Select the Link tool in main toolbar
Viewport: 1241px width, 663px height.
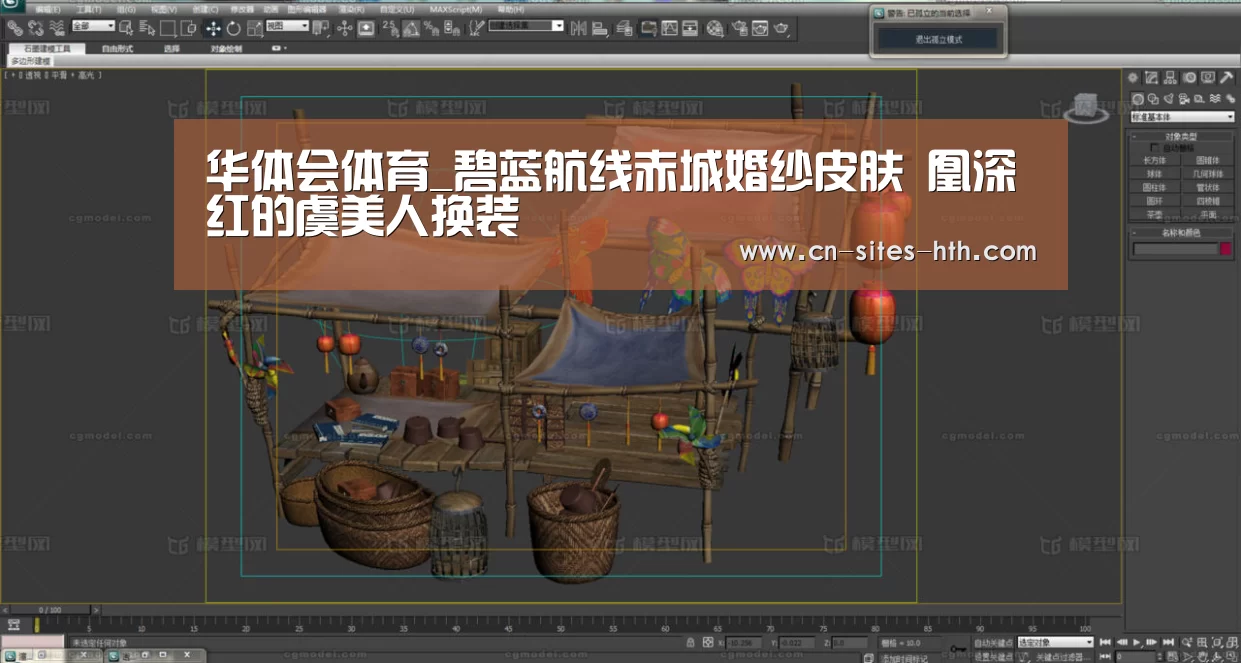click(15, 28)
